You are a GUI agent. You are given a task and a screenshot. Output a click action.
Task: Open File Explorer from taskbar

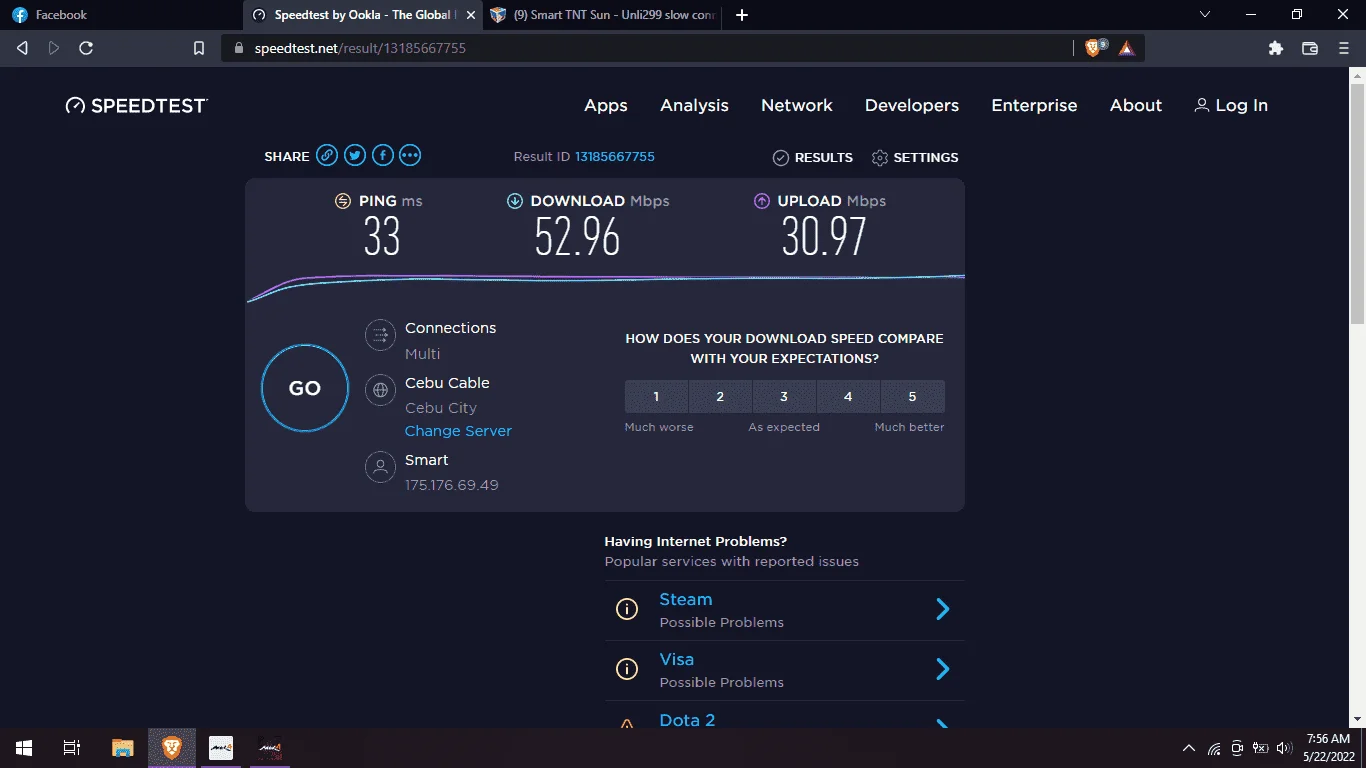point(122,748)
